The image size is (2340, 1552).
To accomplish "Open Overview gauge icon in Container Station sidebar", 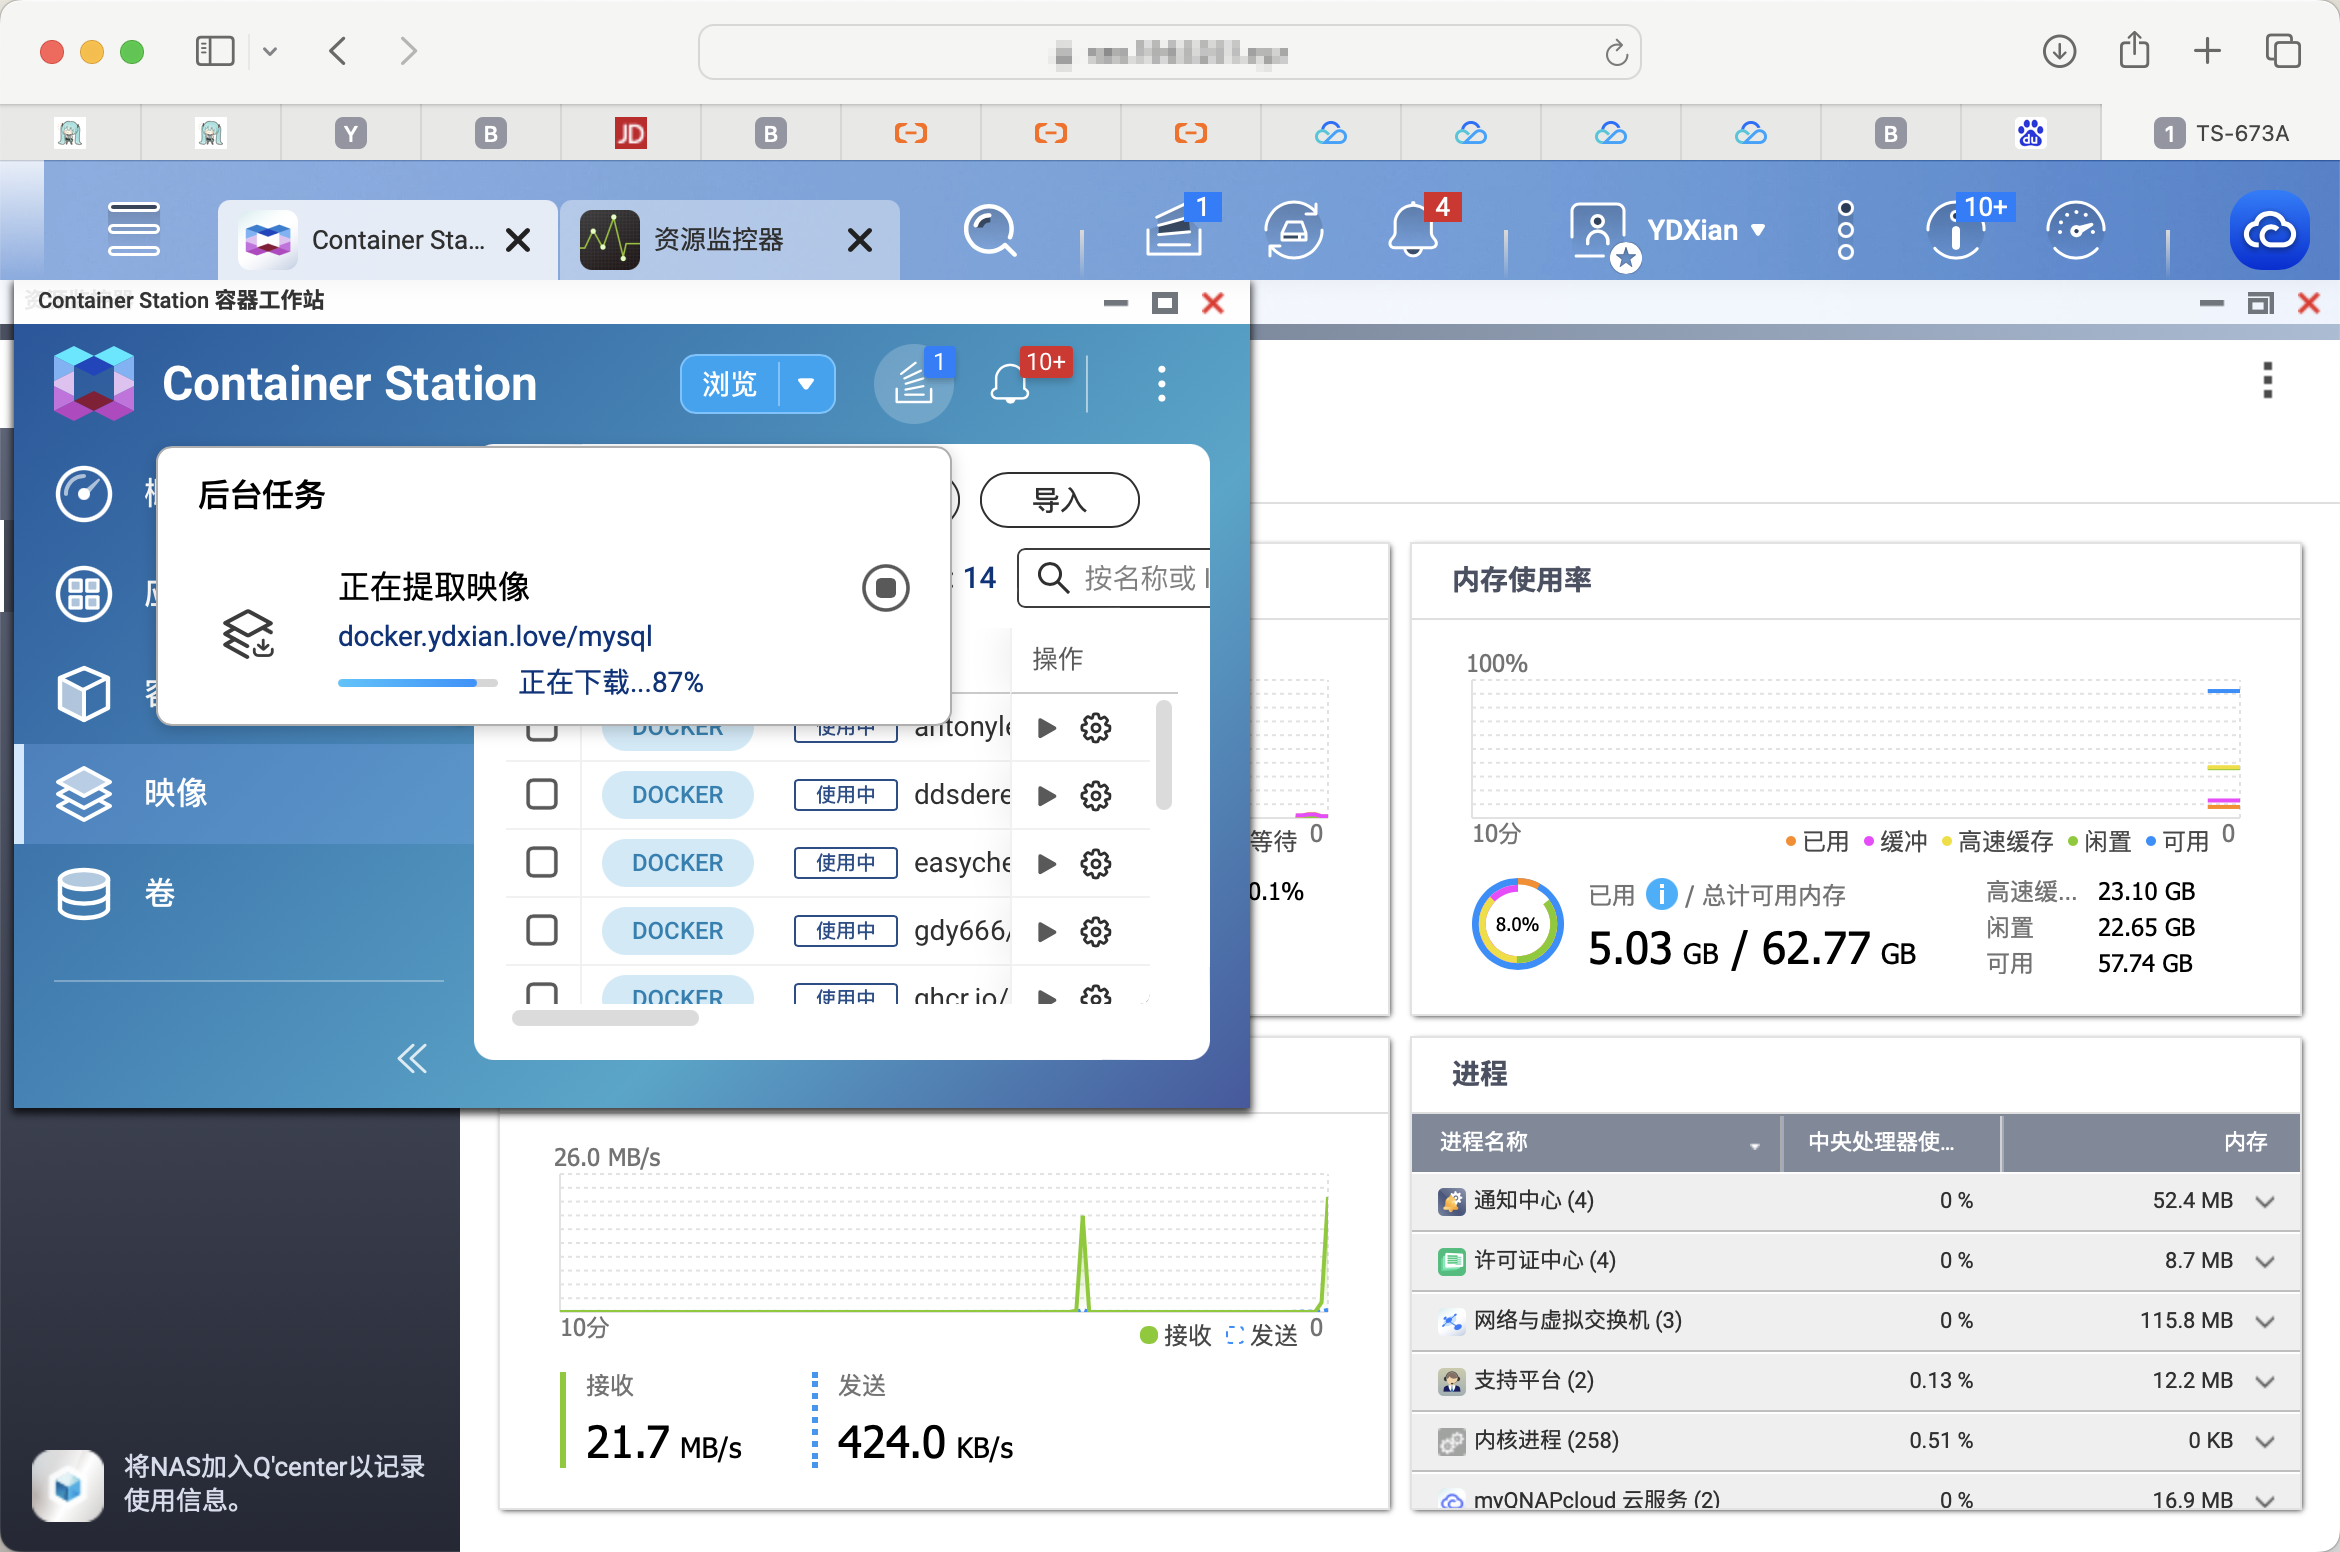I will [84, 494].
